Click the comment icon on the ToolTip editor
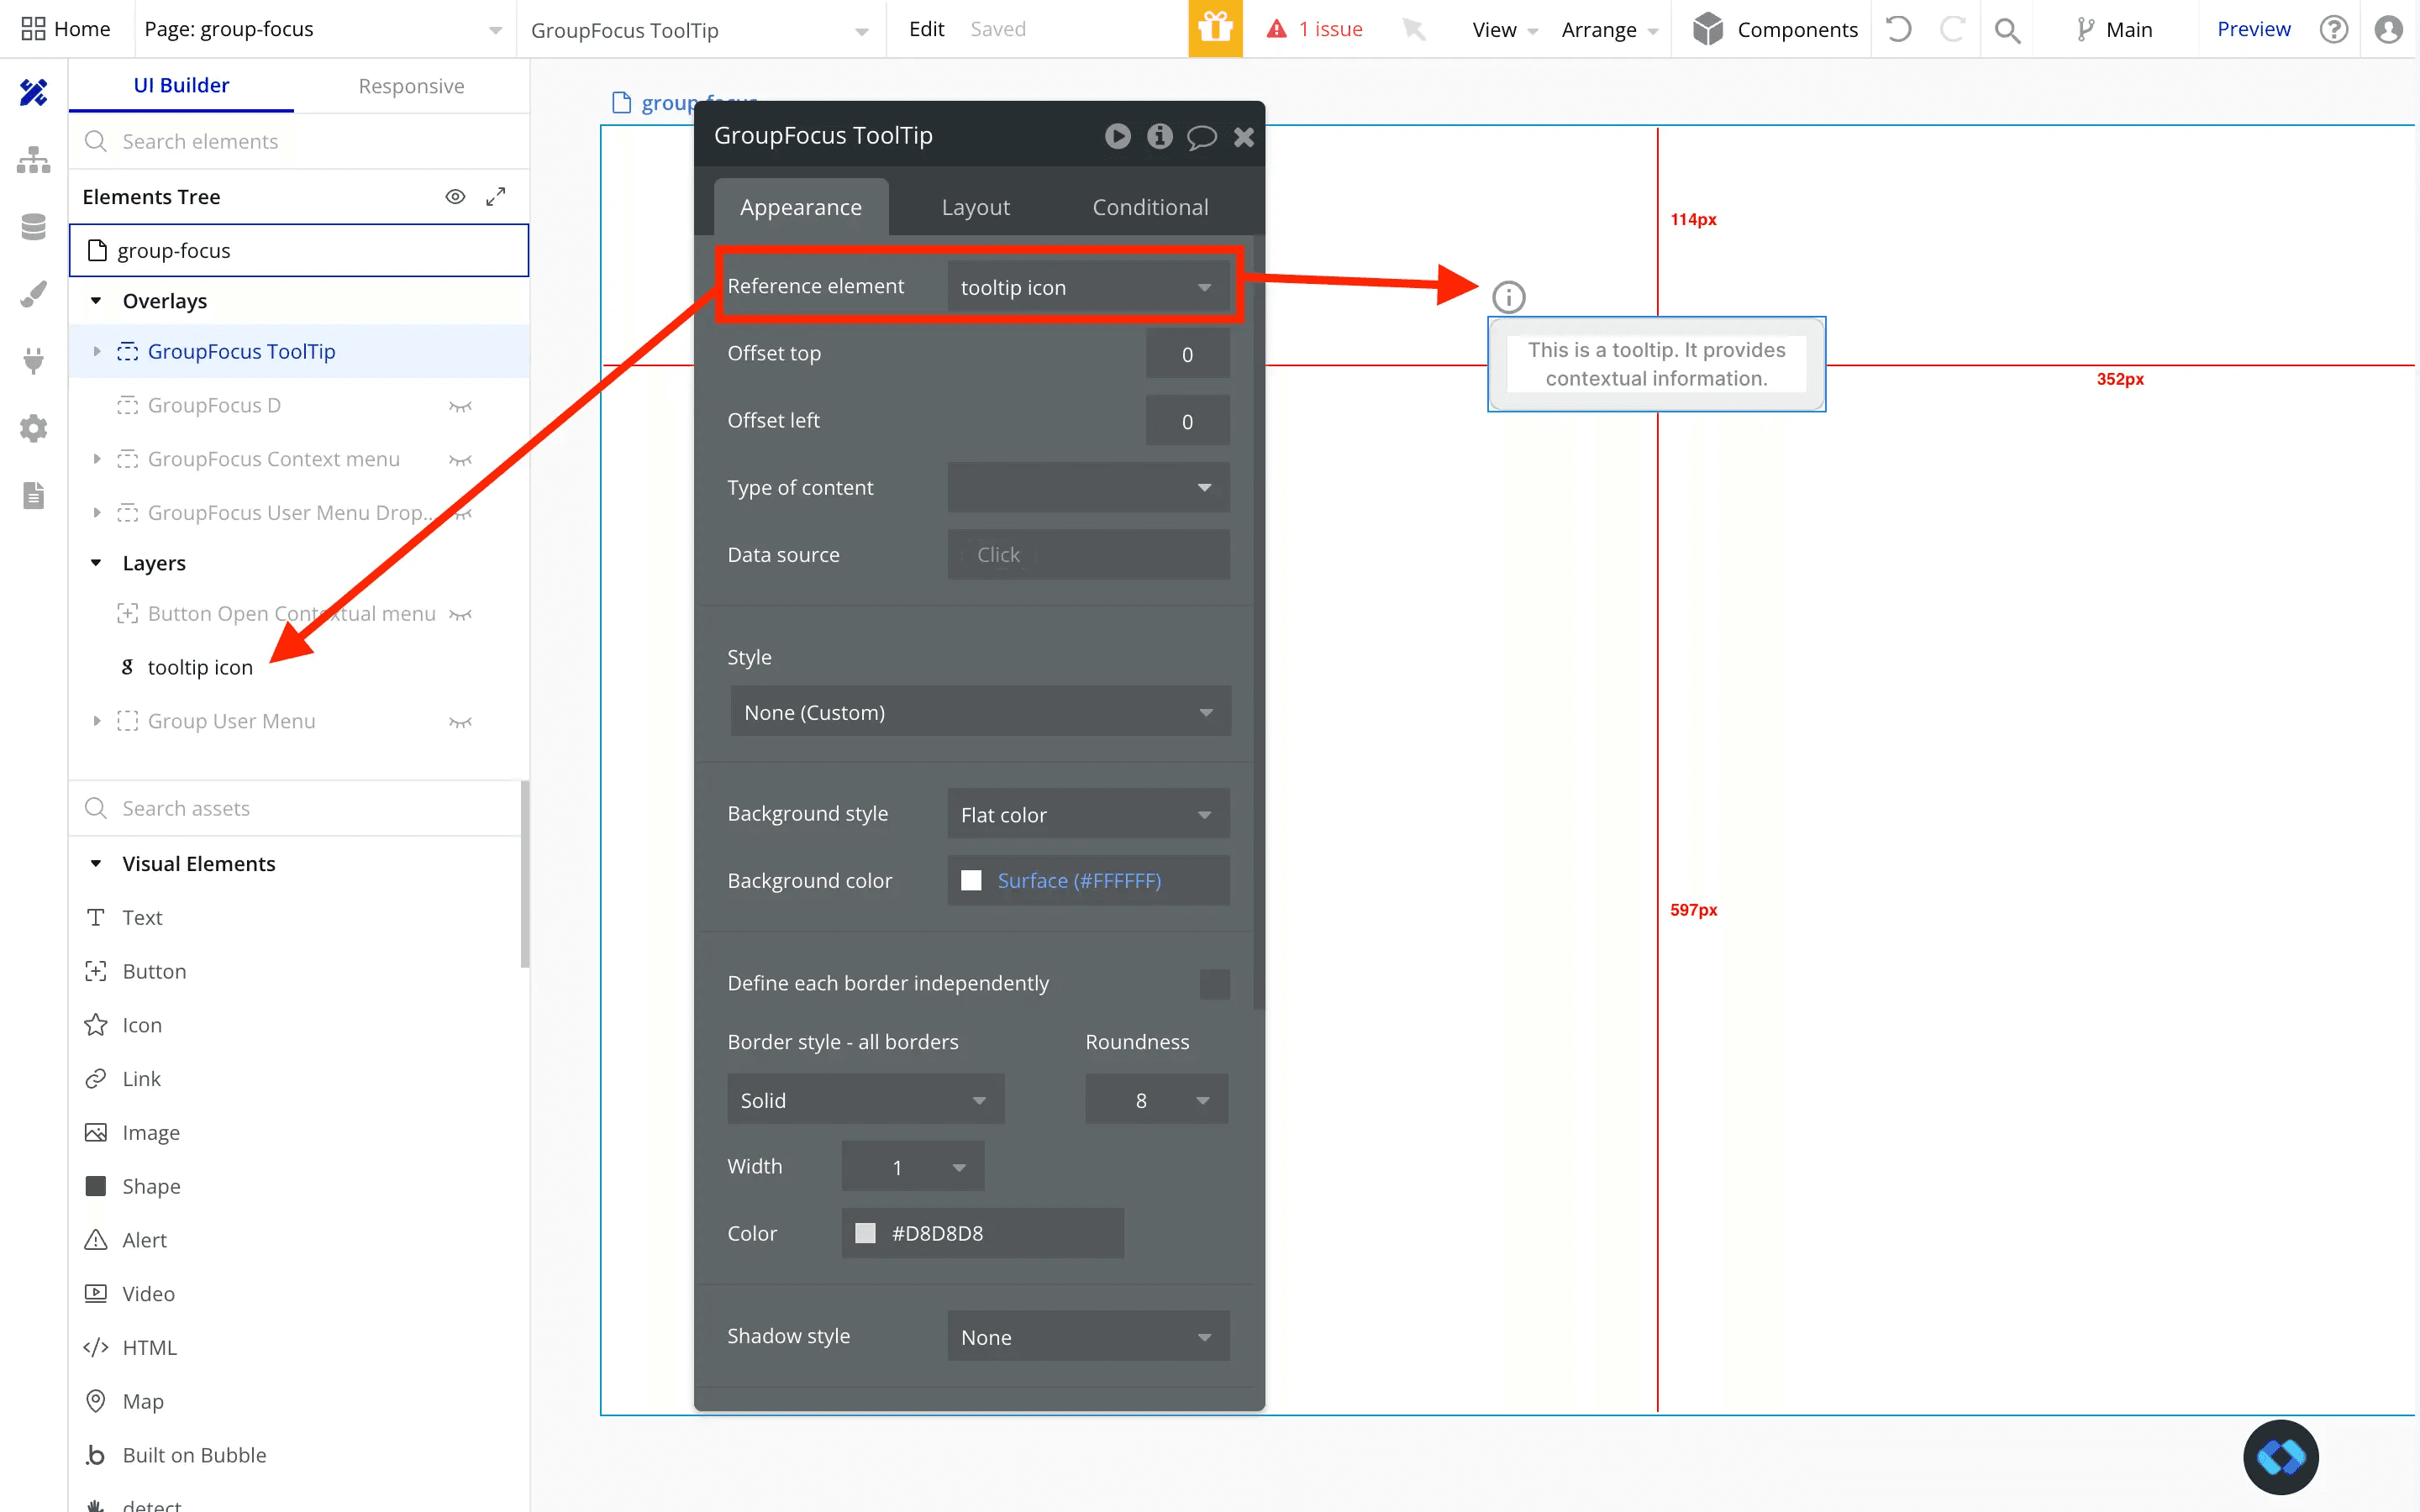The width and height of the screenshot is (2420, 1512). tap(1201, 136)
